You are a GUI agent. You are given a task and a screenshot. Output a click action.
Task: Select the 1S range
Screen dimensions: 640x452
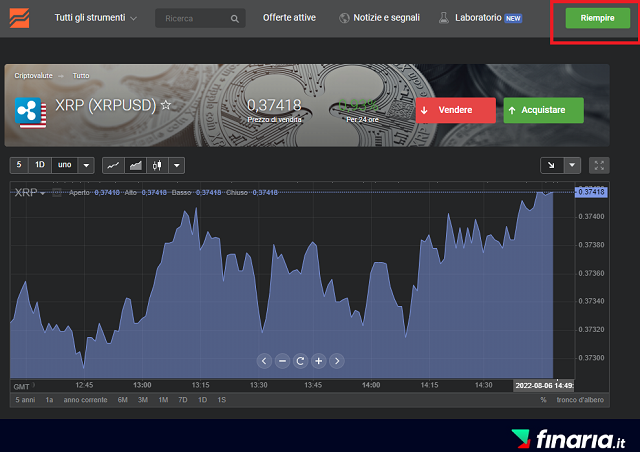[222, 400]
